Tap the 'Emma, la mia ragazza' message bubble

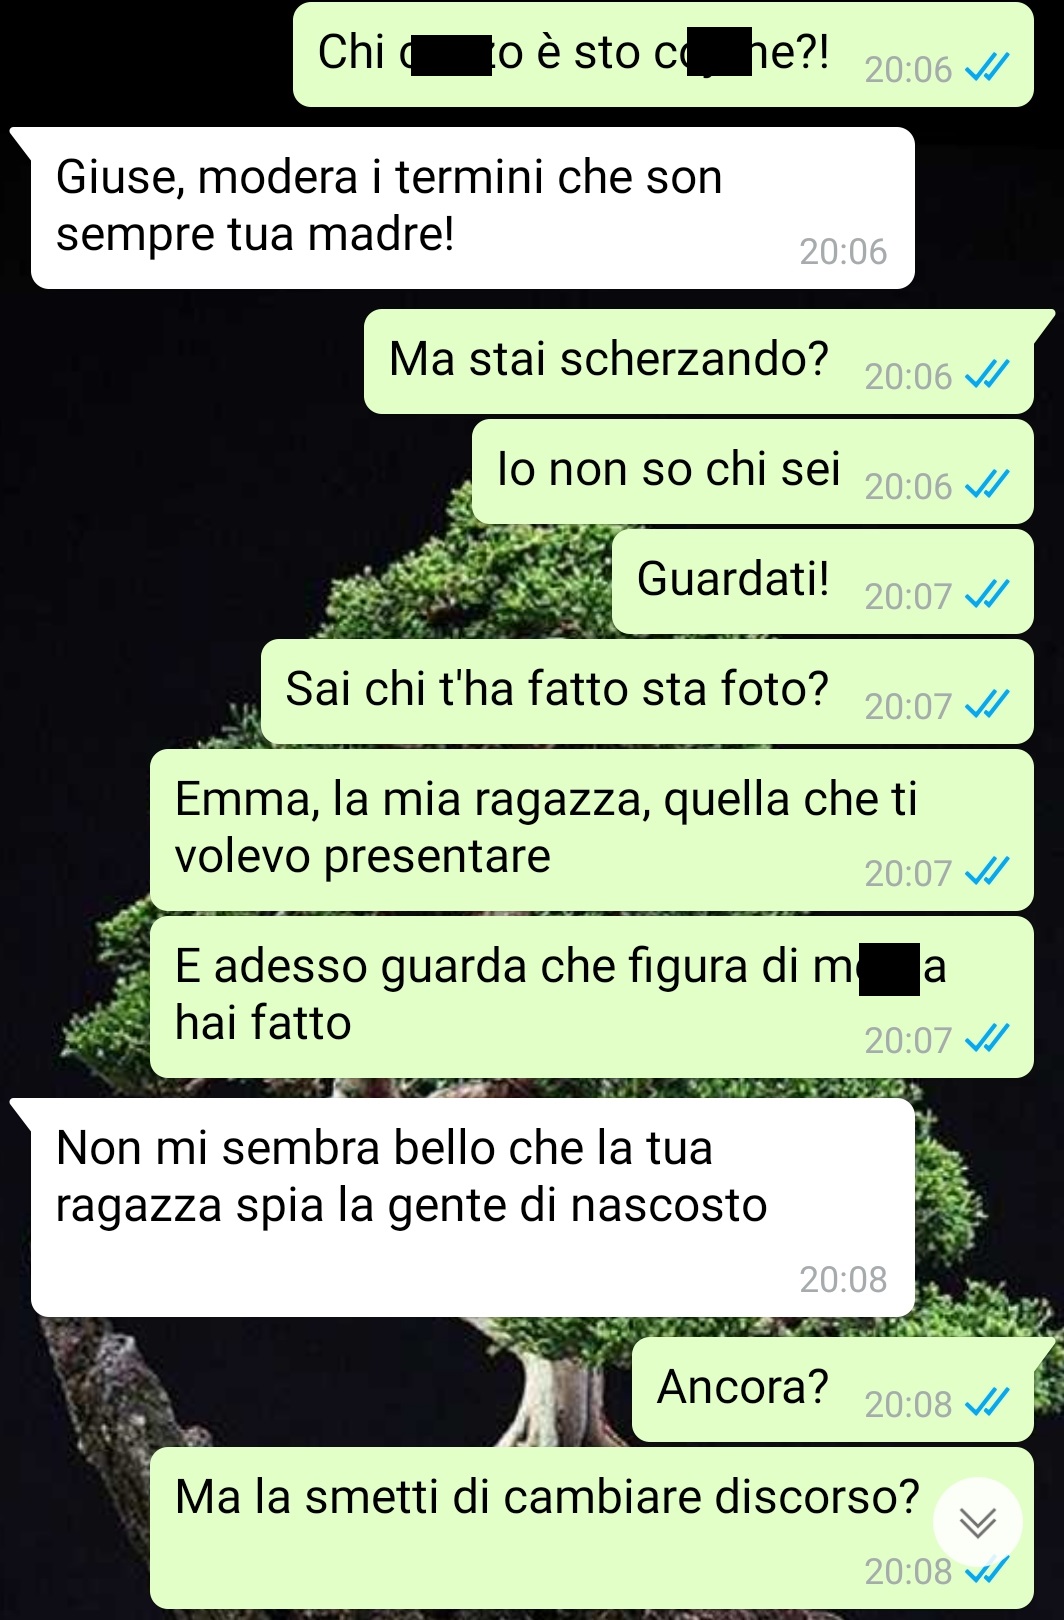point(591,830)
